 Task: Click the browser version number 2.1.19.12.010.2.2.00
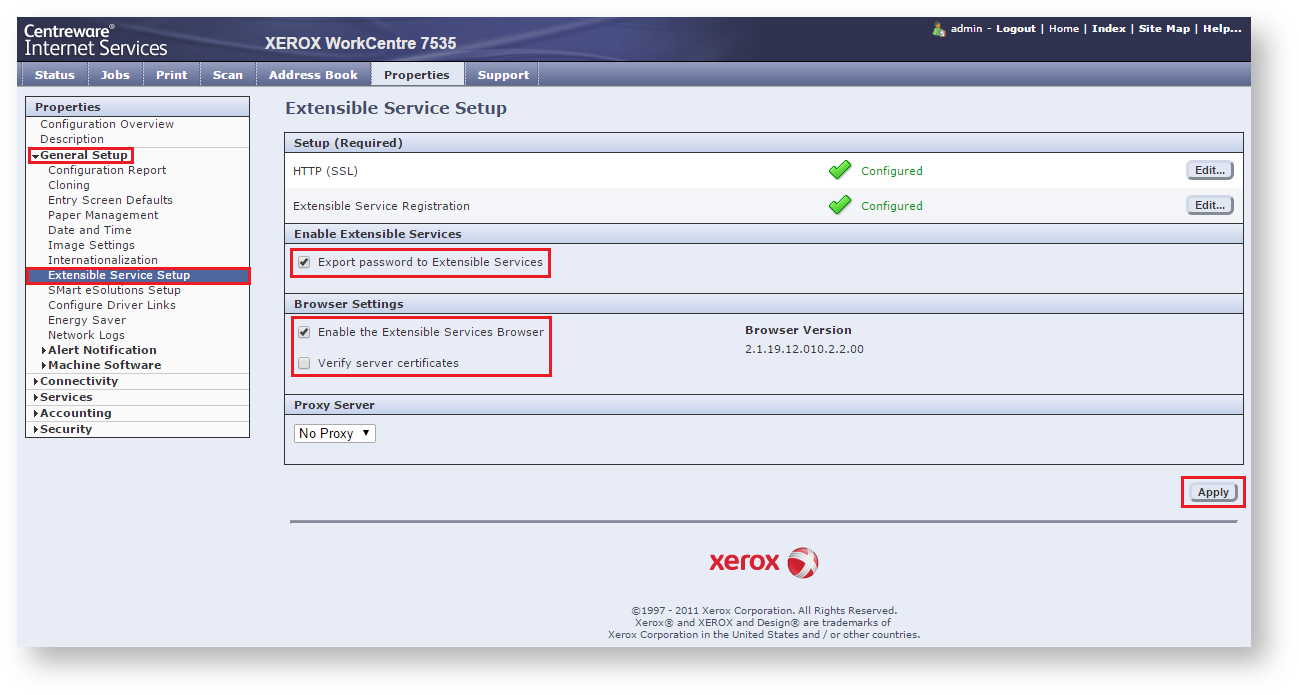point(804,349)
